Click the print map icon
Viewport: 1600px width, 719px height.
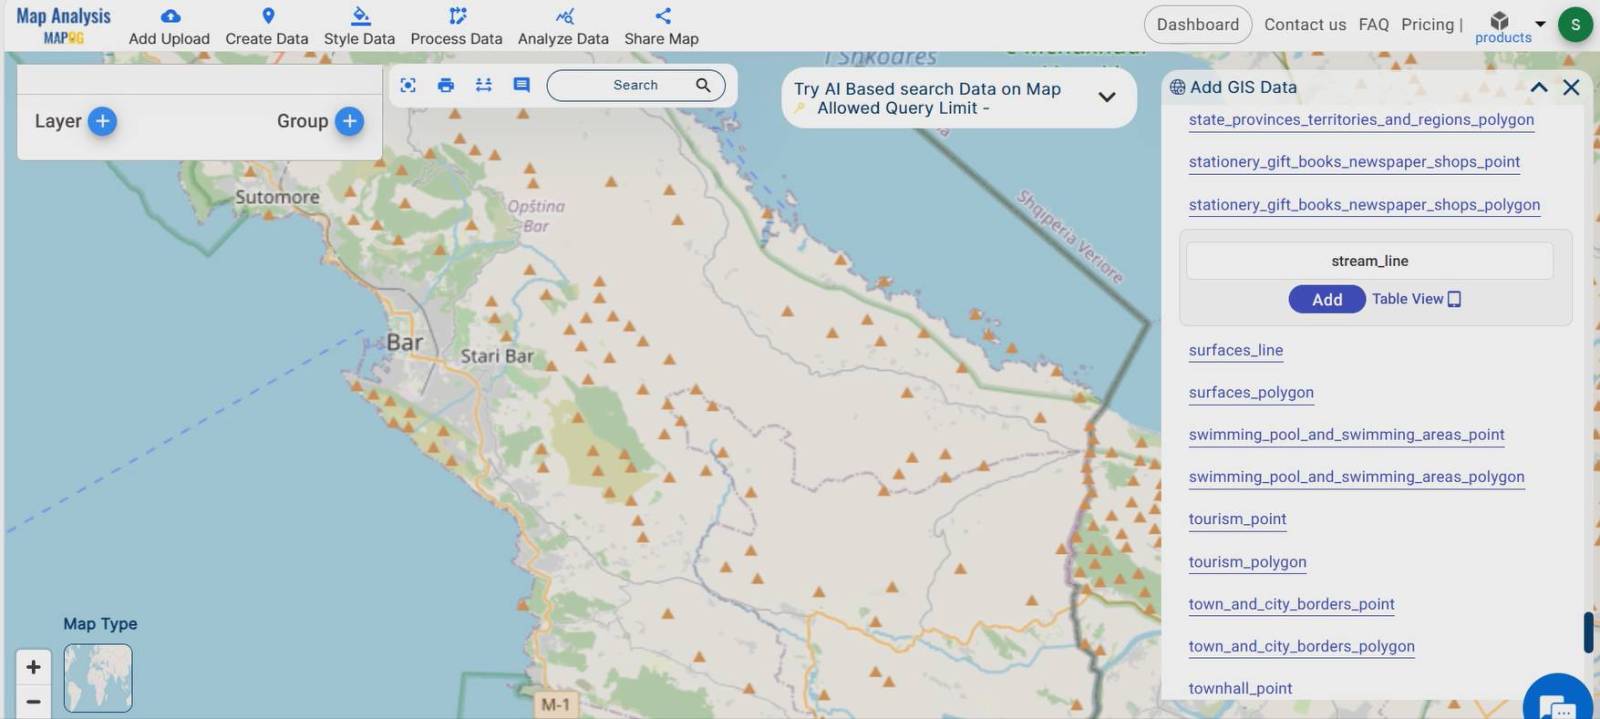pos(446,85)
